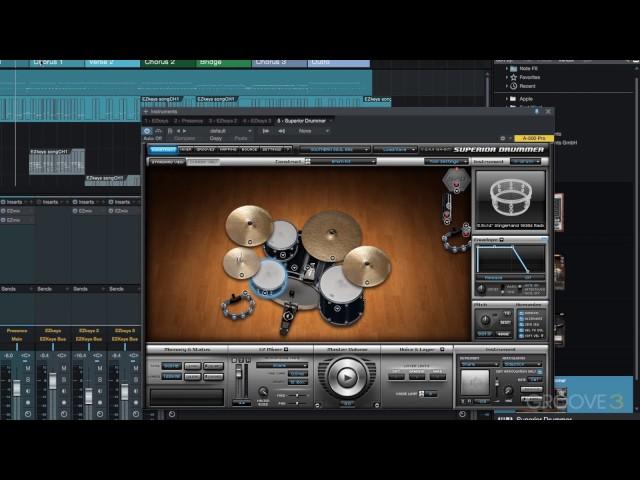This screenshot has width=640, height=480.
Task: Select the tambourine beside the Envelope panel
Action: click(456, 238)
